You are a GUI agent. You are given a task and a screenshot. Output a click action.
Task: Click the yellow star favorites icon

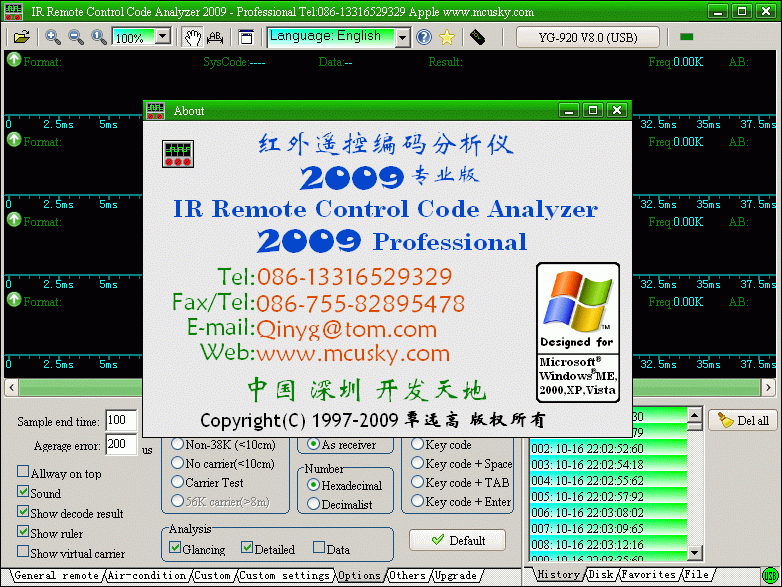[x=447, y=37]
